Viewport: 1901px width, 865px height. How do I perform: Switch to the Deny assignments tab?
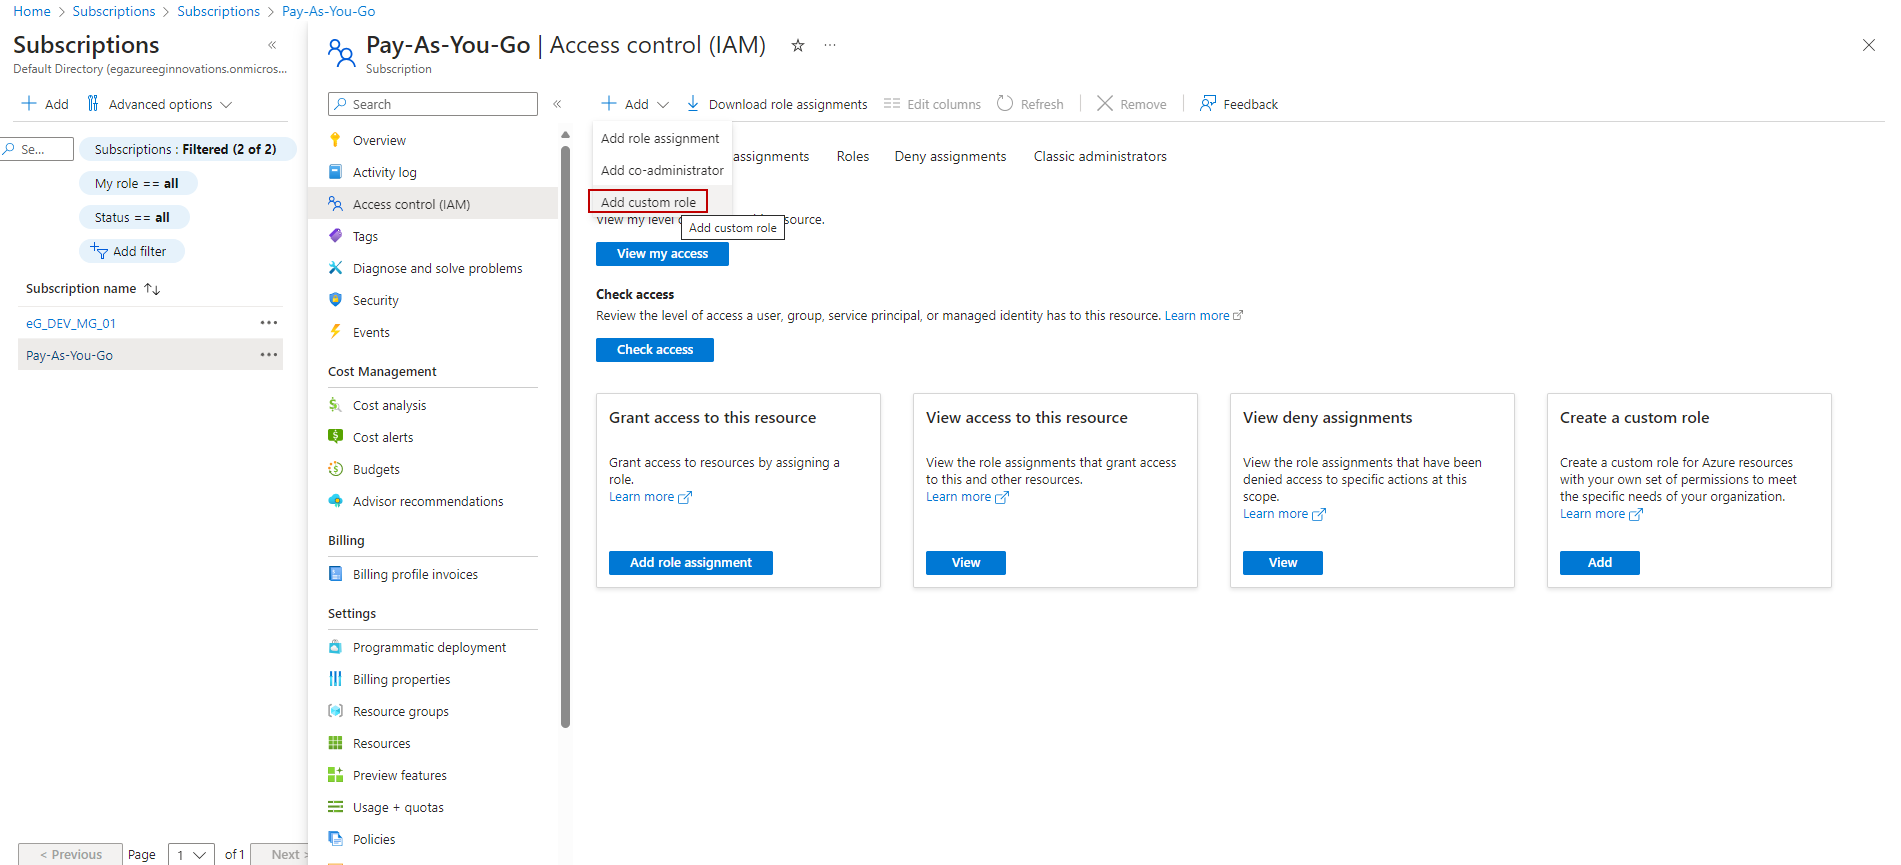tap(950, 156)
